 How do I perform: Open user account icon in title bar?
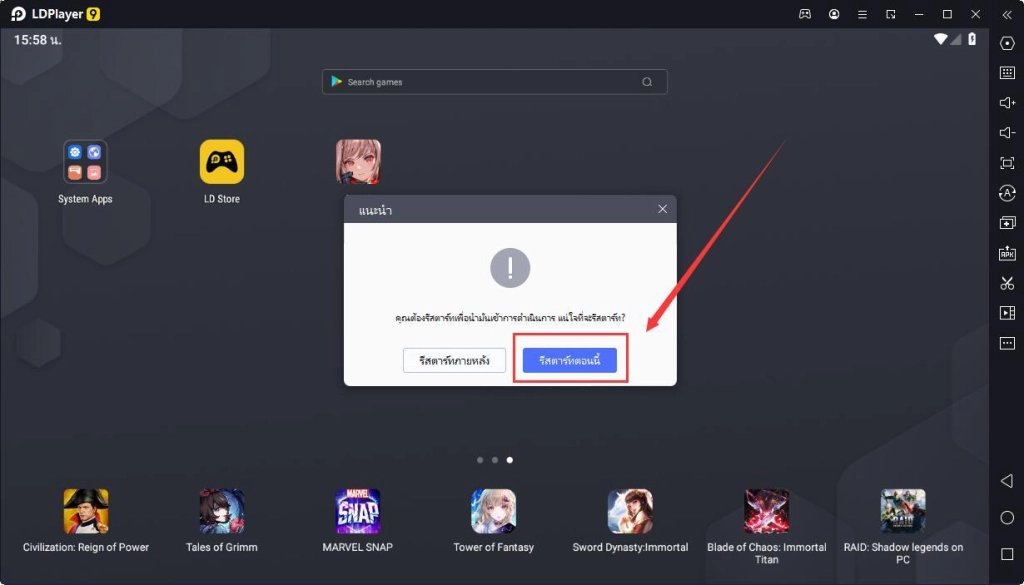click(834, 15)
